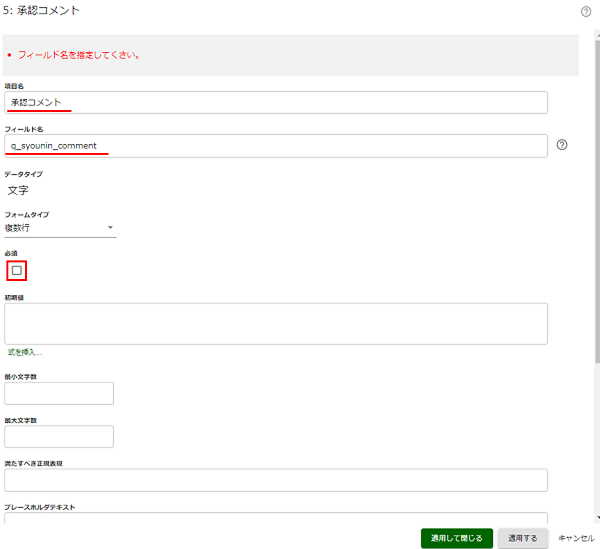Click the 式を挿入... link
Screen dimensions: 600x549
tap(25, 353)
